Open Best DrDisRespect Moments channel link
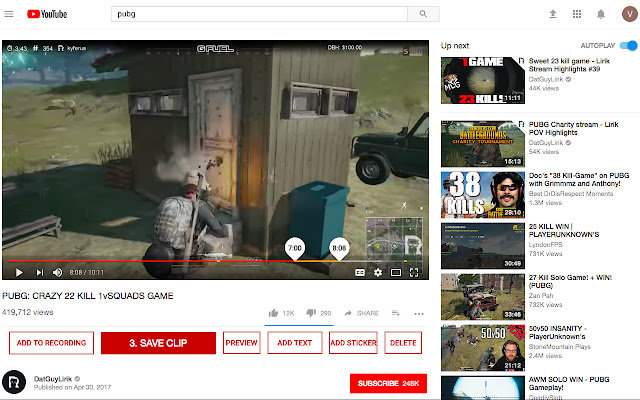 click(571, 193)
